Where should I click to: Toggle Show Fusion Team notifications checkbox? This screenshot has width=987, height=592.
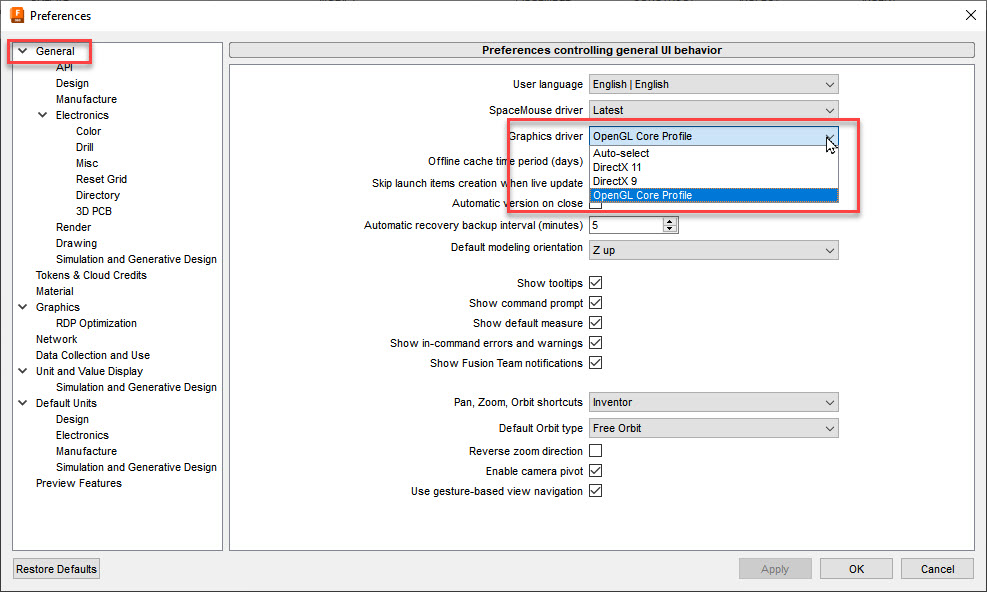[595, 363]
